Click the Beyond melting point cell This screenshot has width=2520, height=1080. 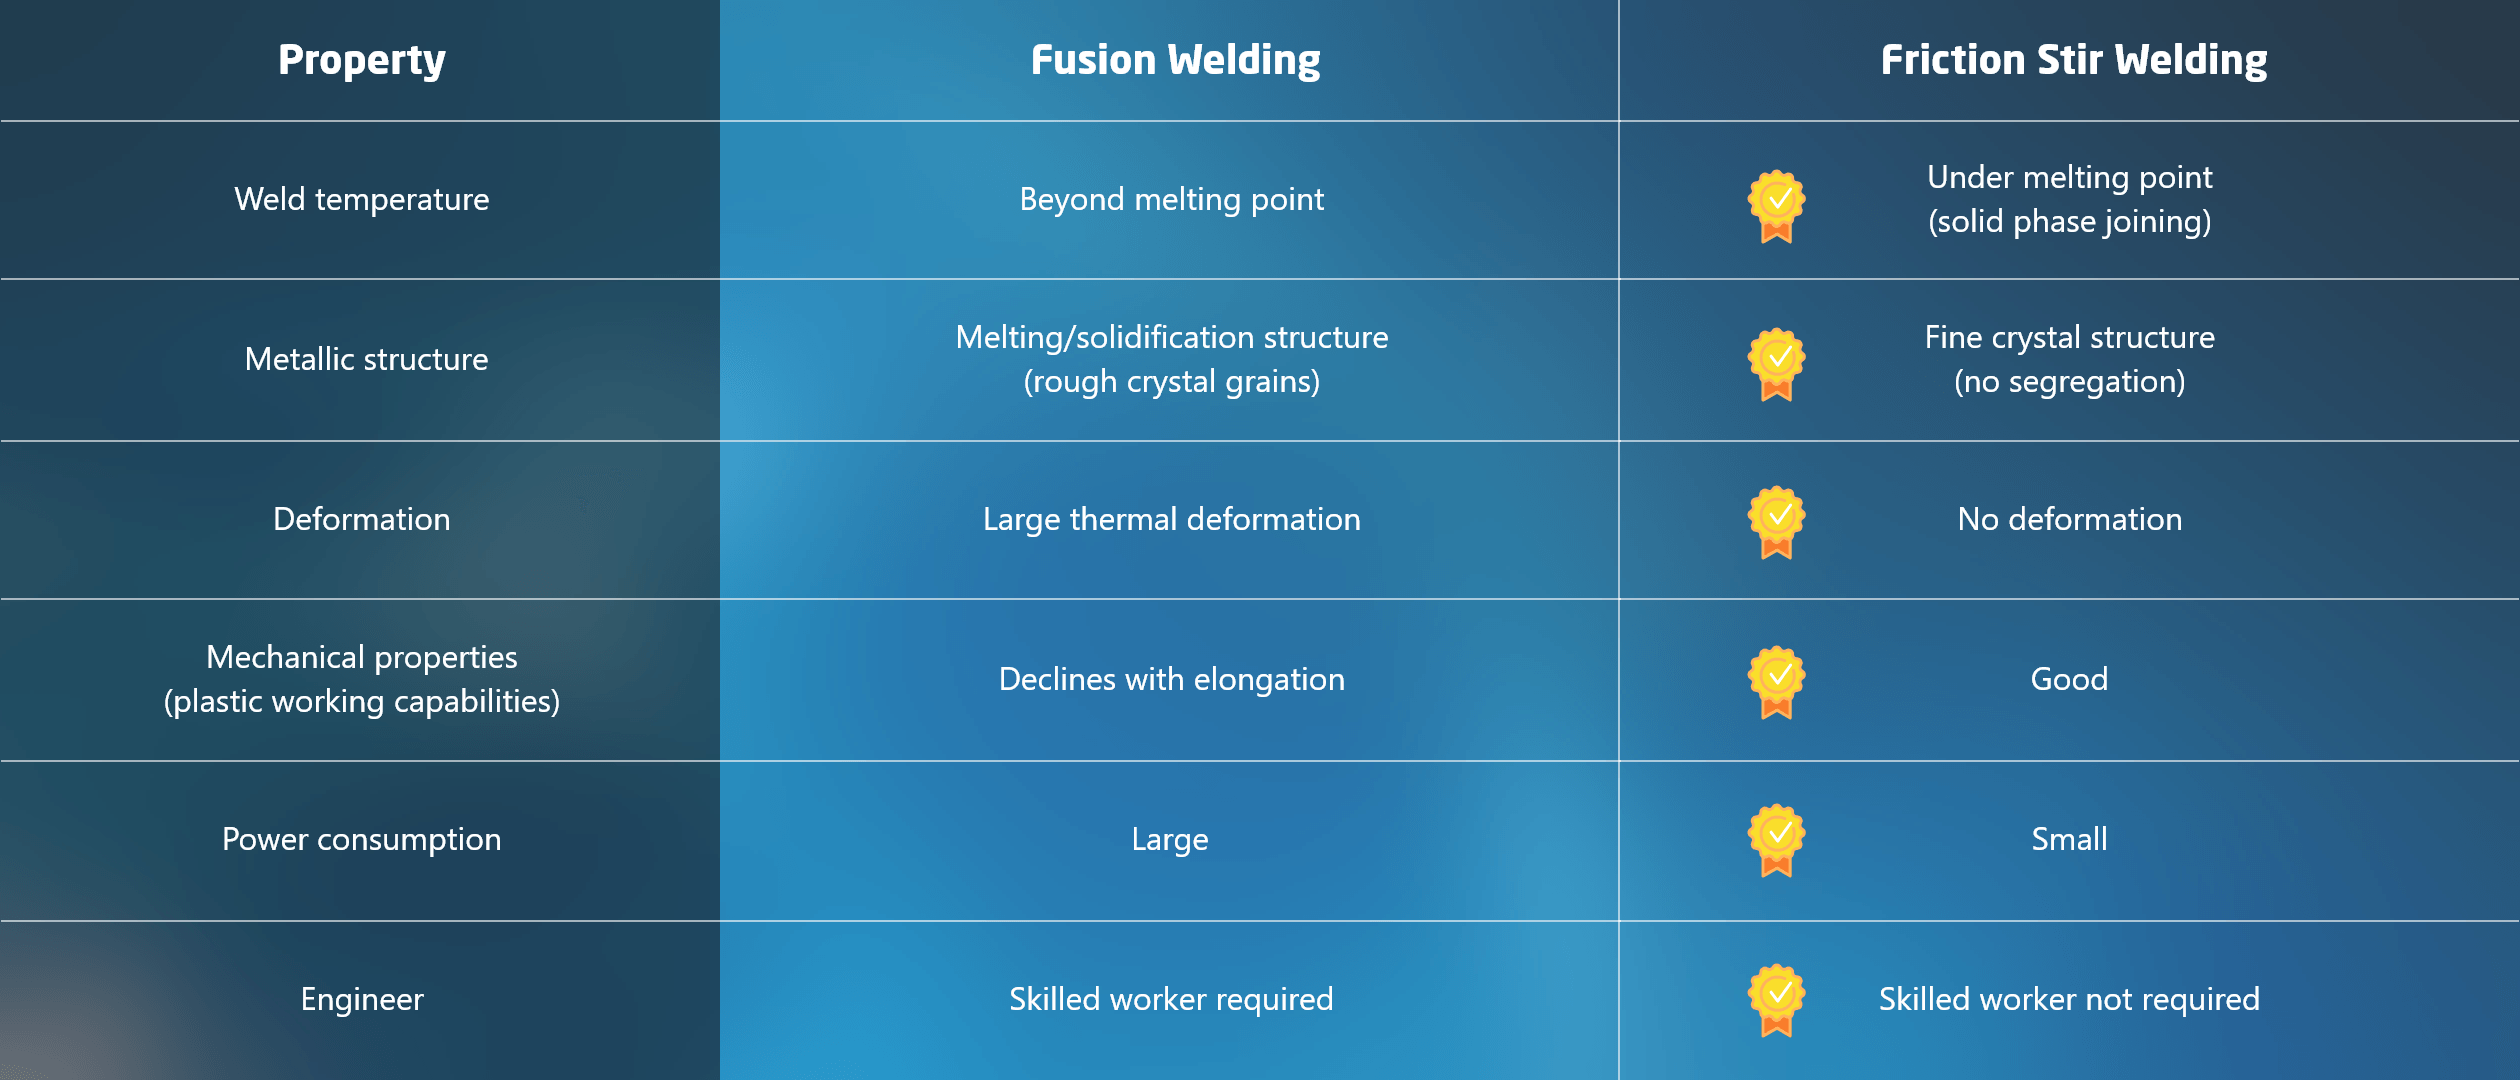tap(1171, 200)
